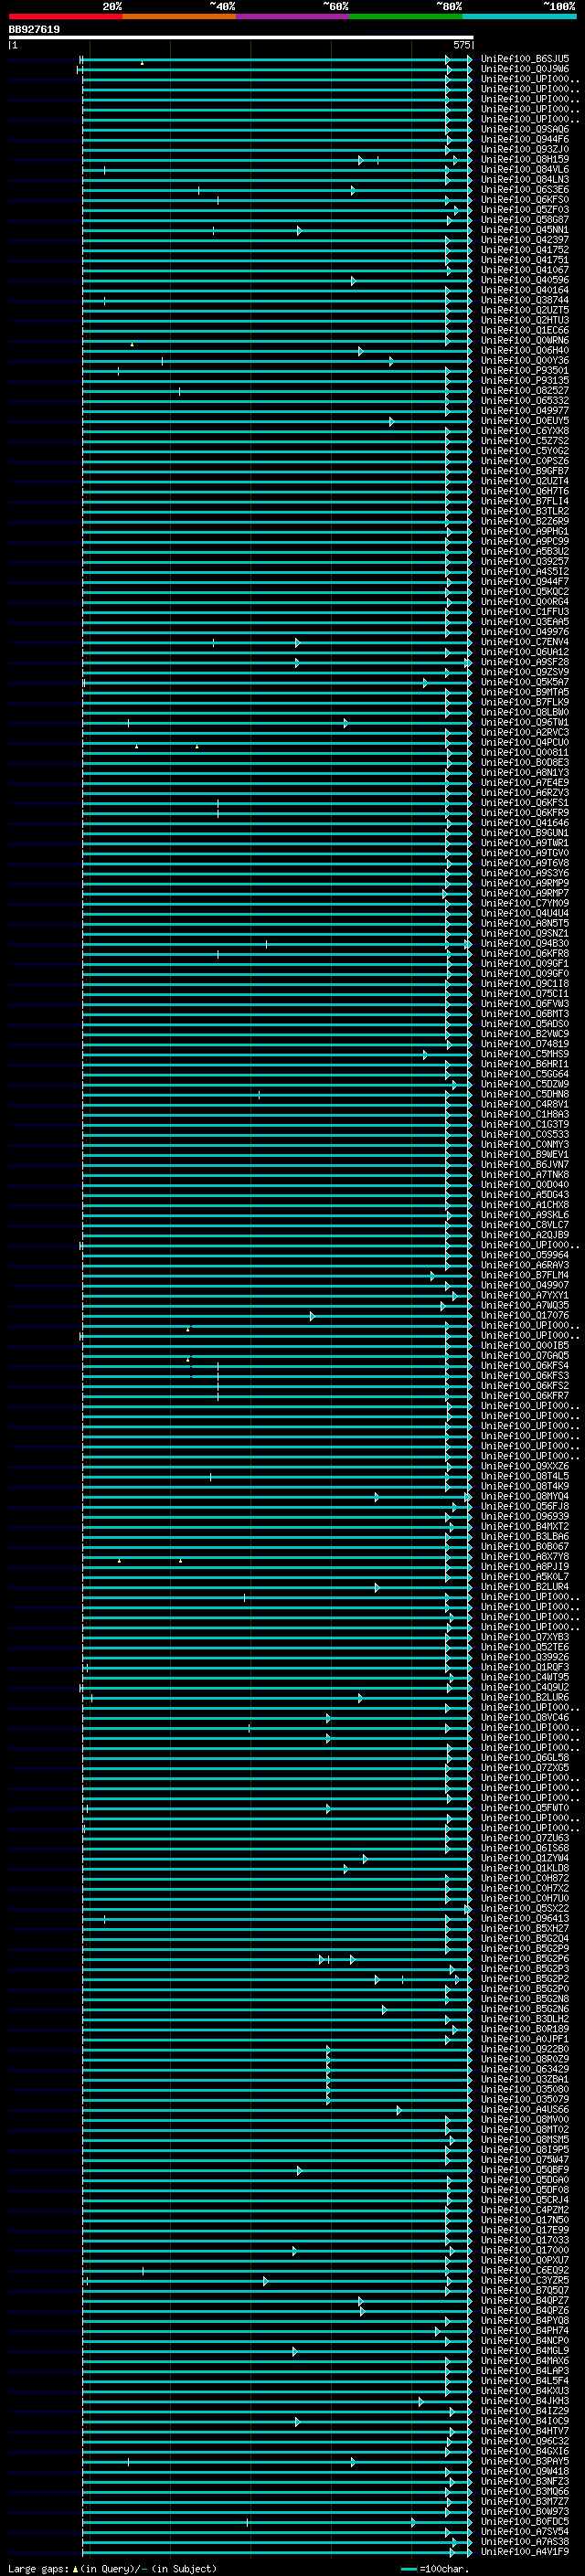This screenshot has width=585, height=2576.
Task: Select label UniRef100_Q6KFR7
Action: pos(525,1396)
